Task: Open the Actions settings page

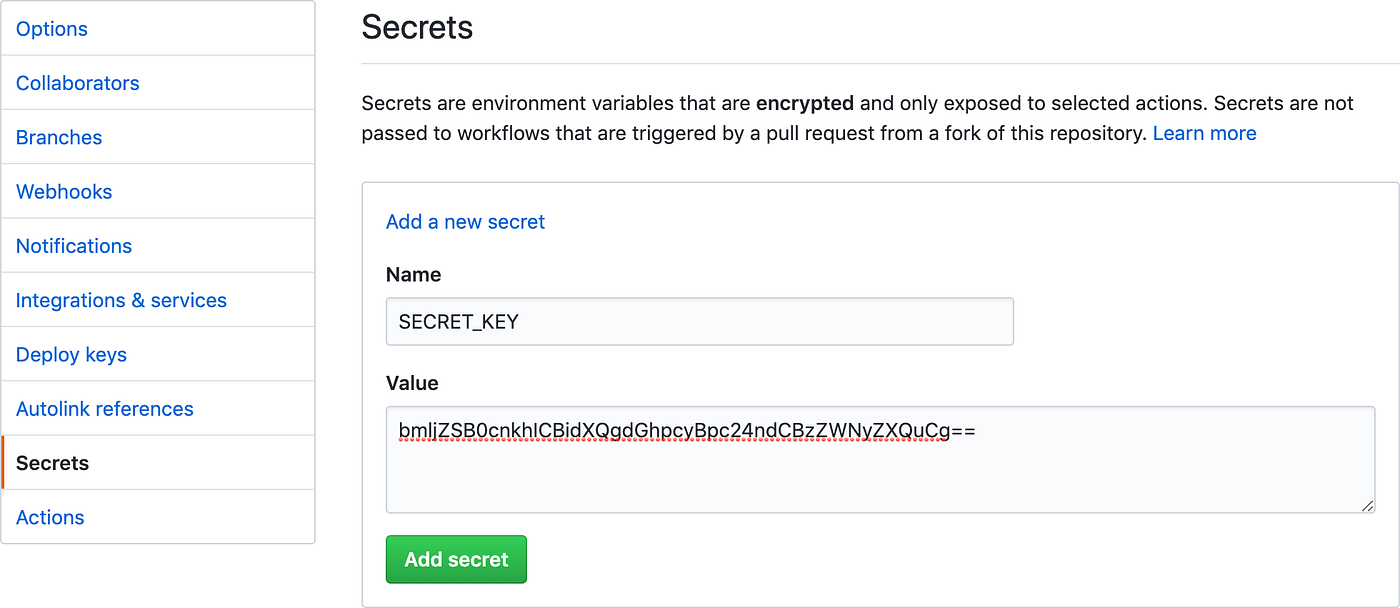Action: [x=50, y=517]
